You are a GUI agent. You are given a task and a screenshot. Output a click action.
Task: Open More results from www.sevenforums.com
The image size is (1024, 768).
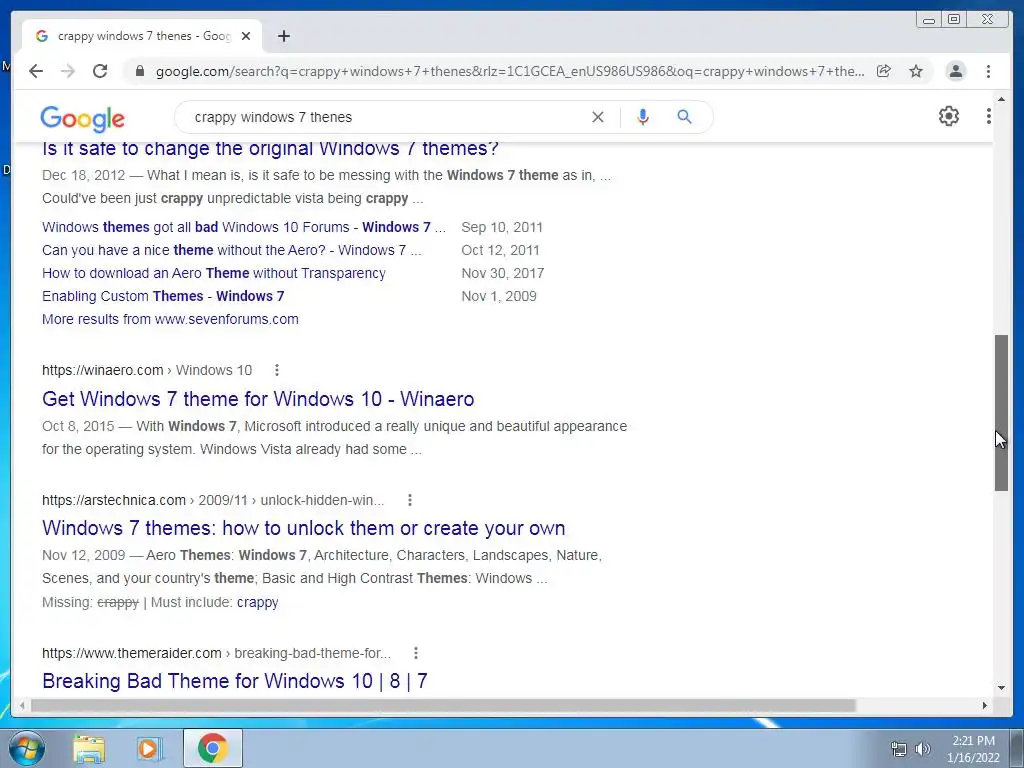[x=170, y=319]
